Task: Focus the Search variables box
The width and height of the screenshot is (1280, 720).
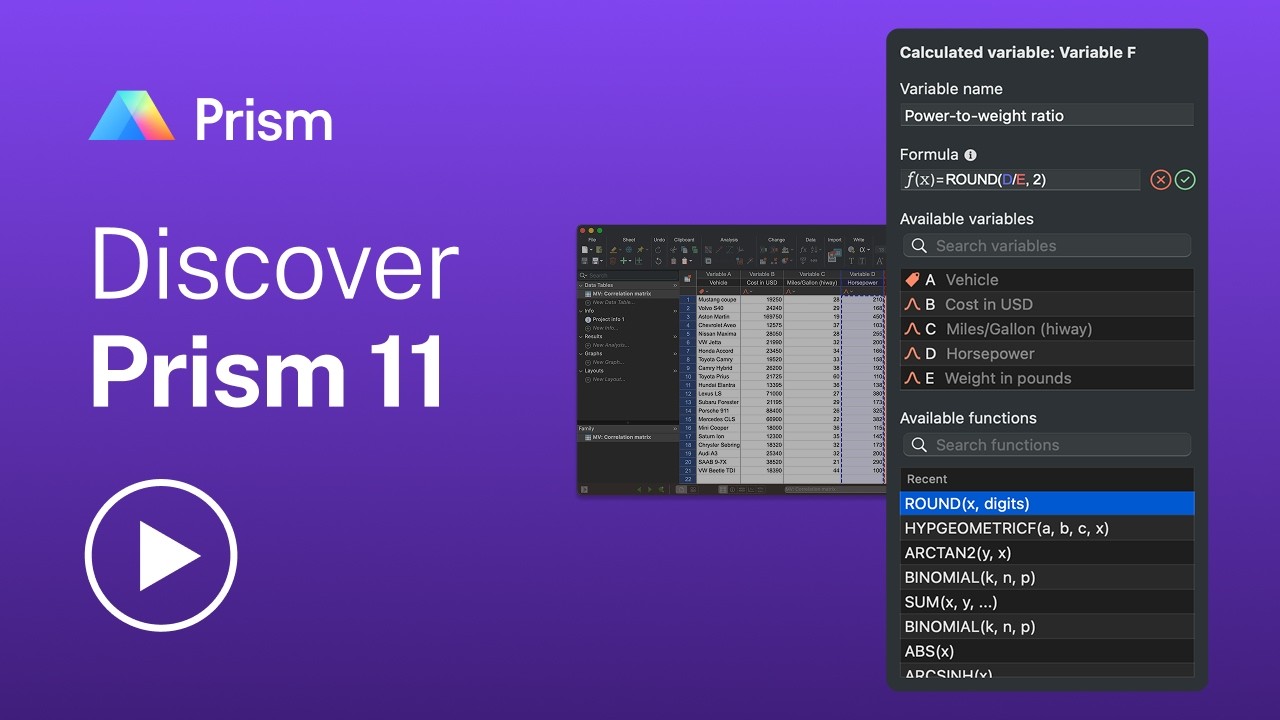Action: coord(1047,245)
